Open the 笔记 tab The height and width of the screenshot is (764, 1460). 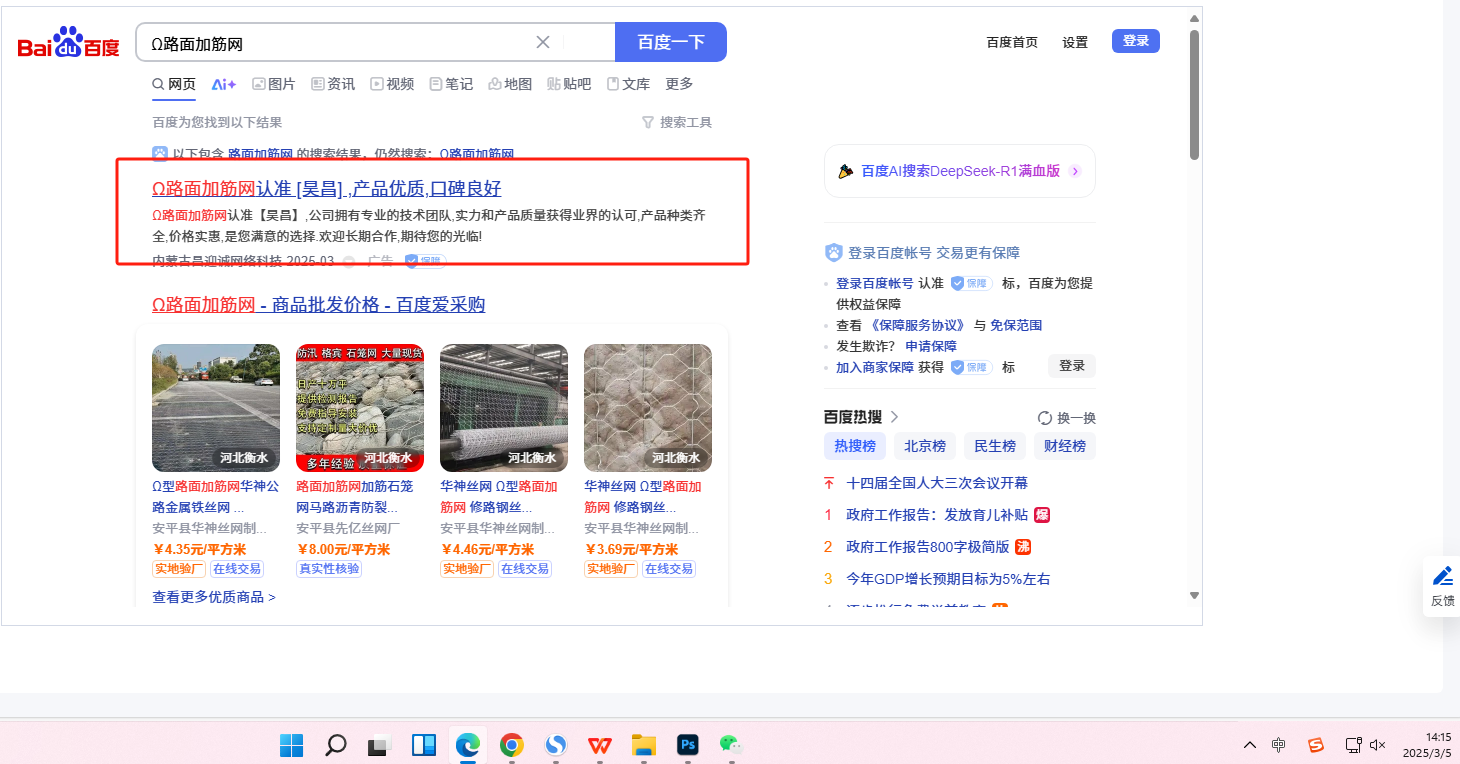(451, 84)
